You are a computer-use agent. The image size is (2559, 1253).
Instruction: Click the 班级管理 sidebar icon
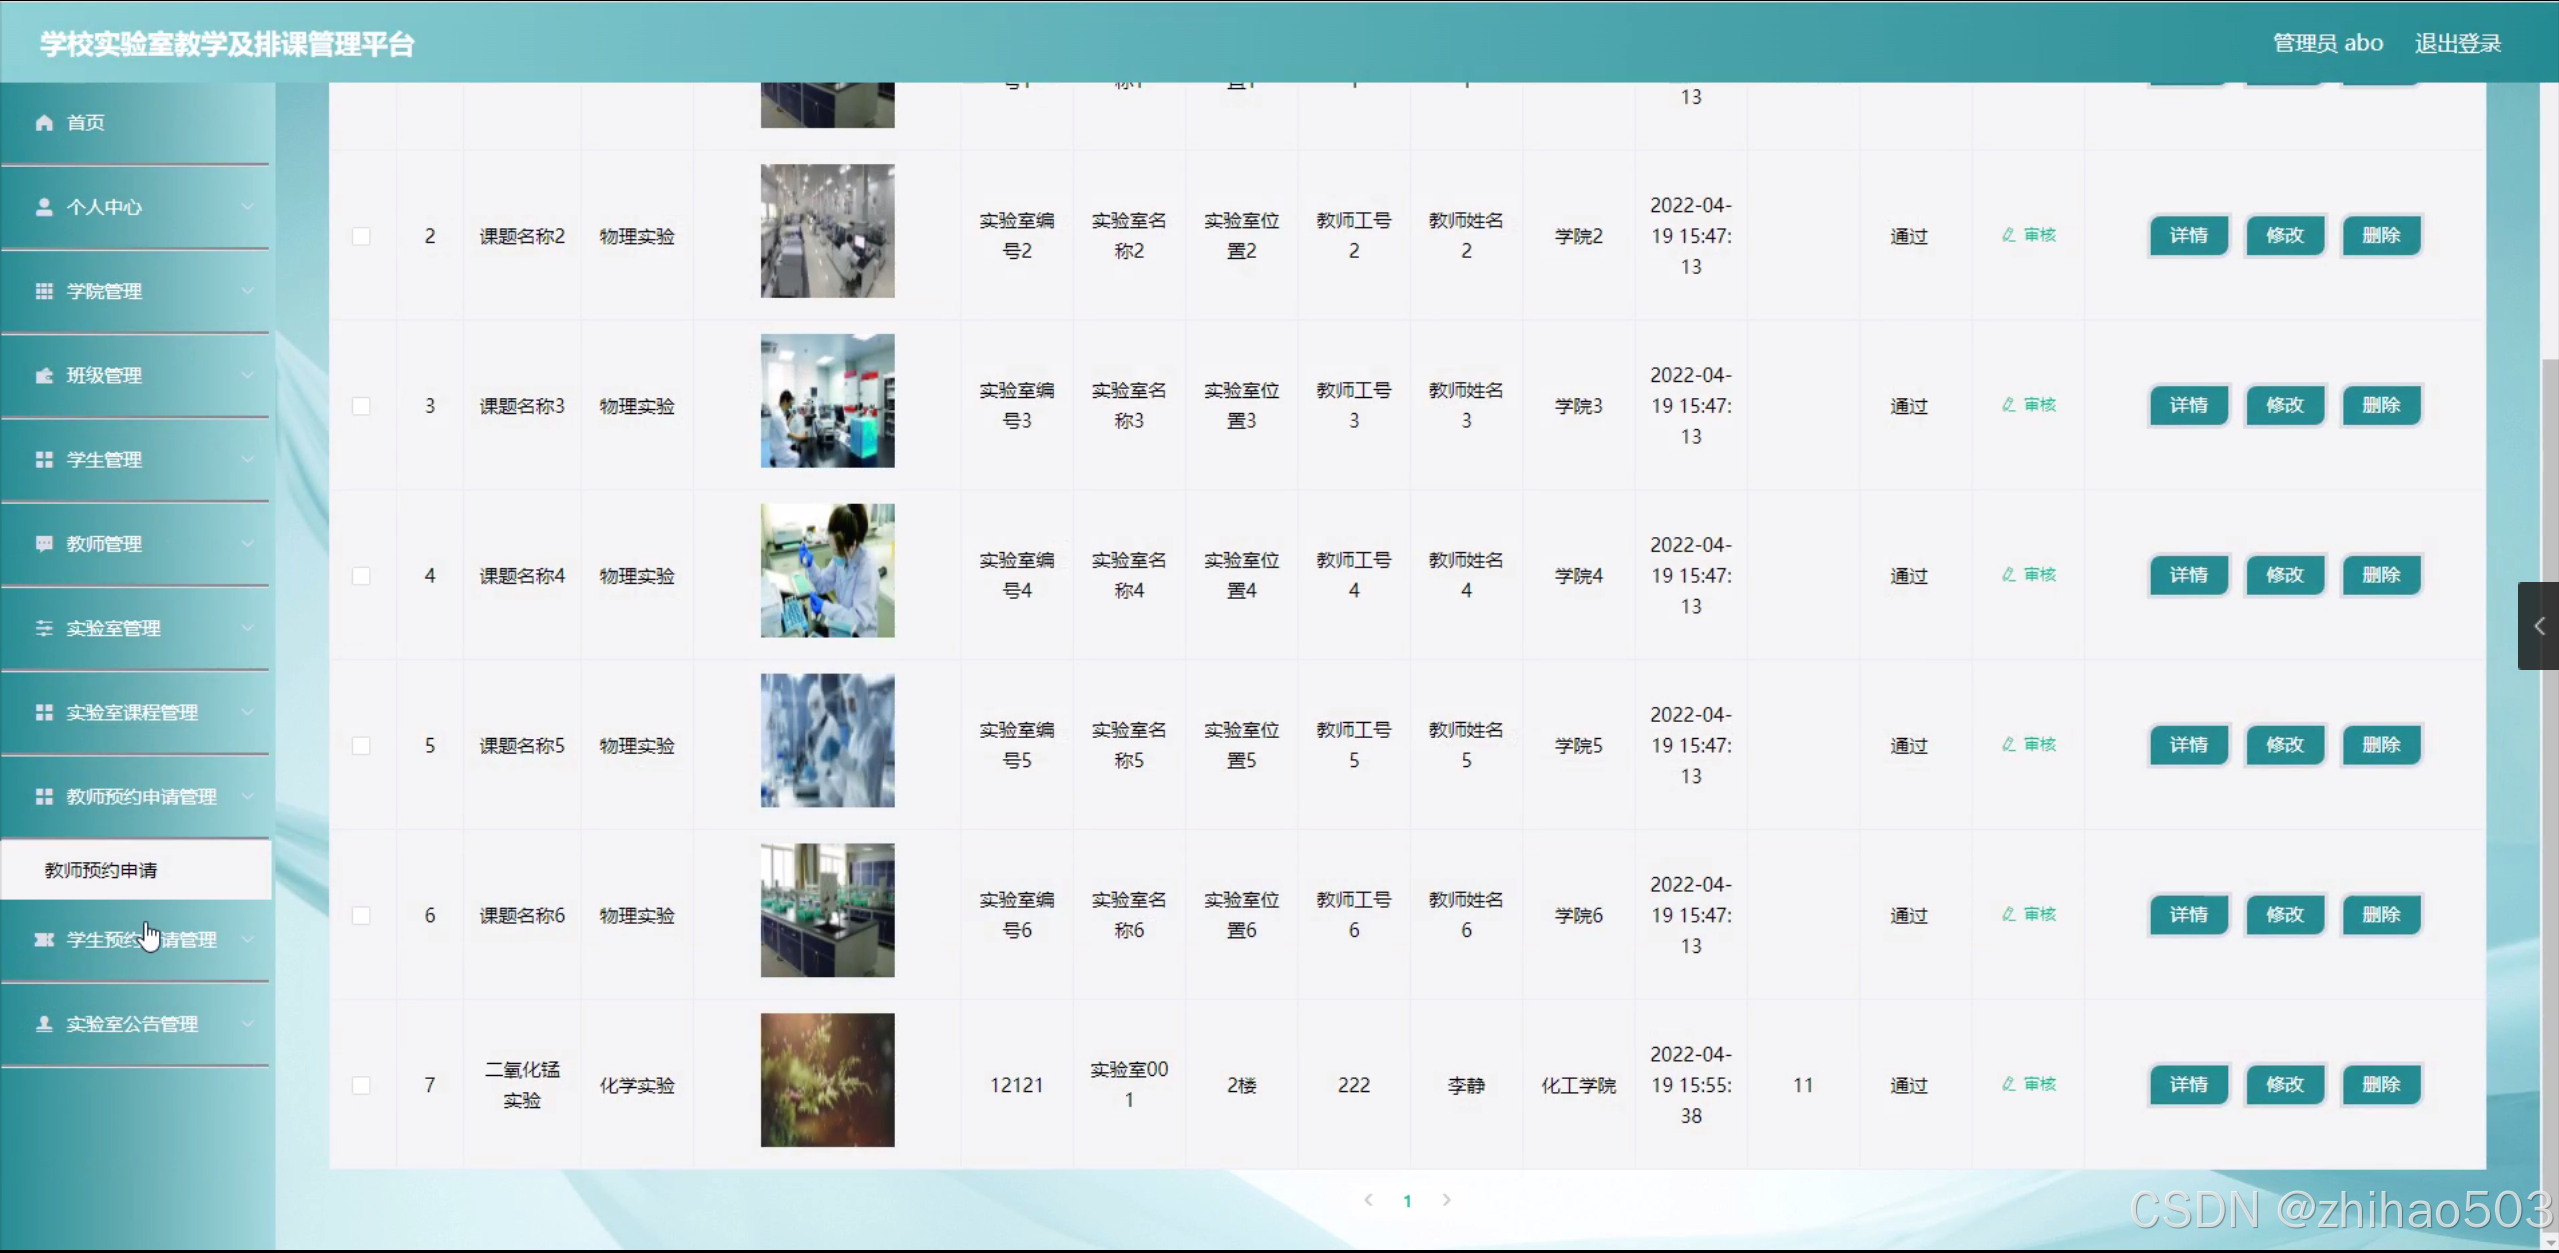44,375
